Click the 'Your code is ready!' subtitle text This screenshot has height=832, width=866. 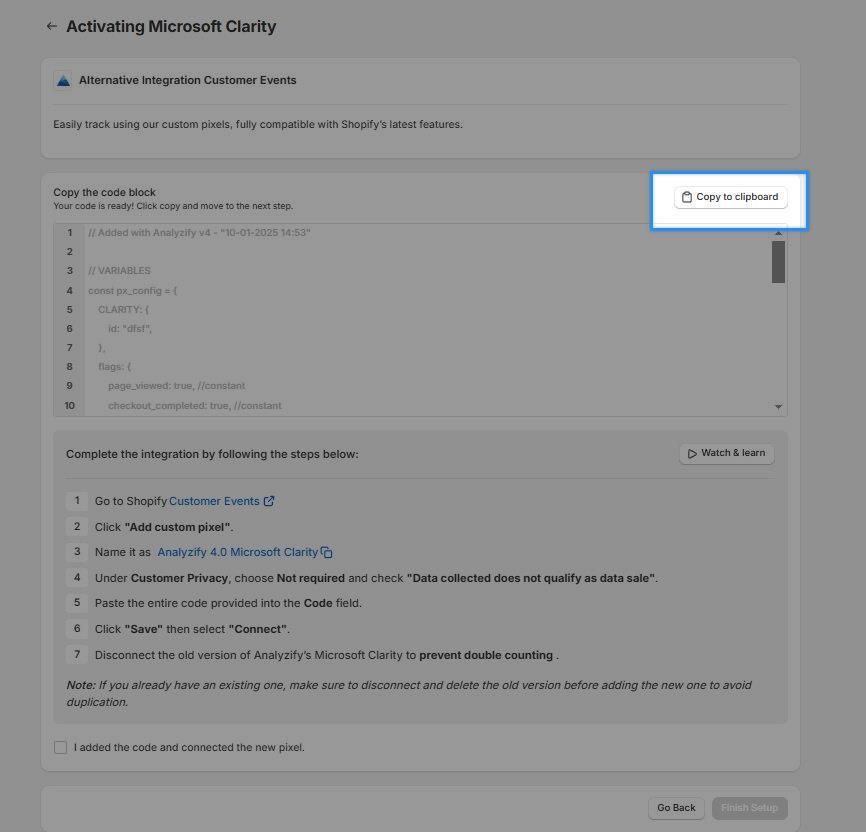pos(173,206)
